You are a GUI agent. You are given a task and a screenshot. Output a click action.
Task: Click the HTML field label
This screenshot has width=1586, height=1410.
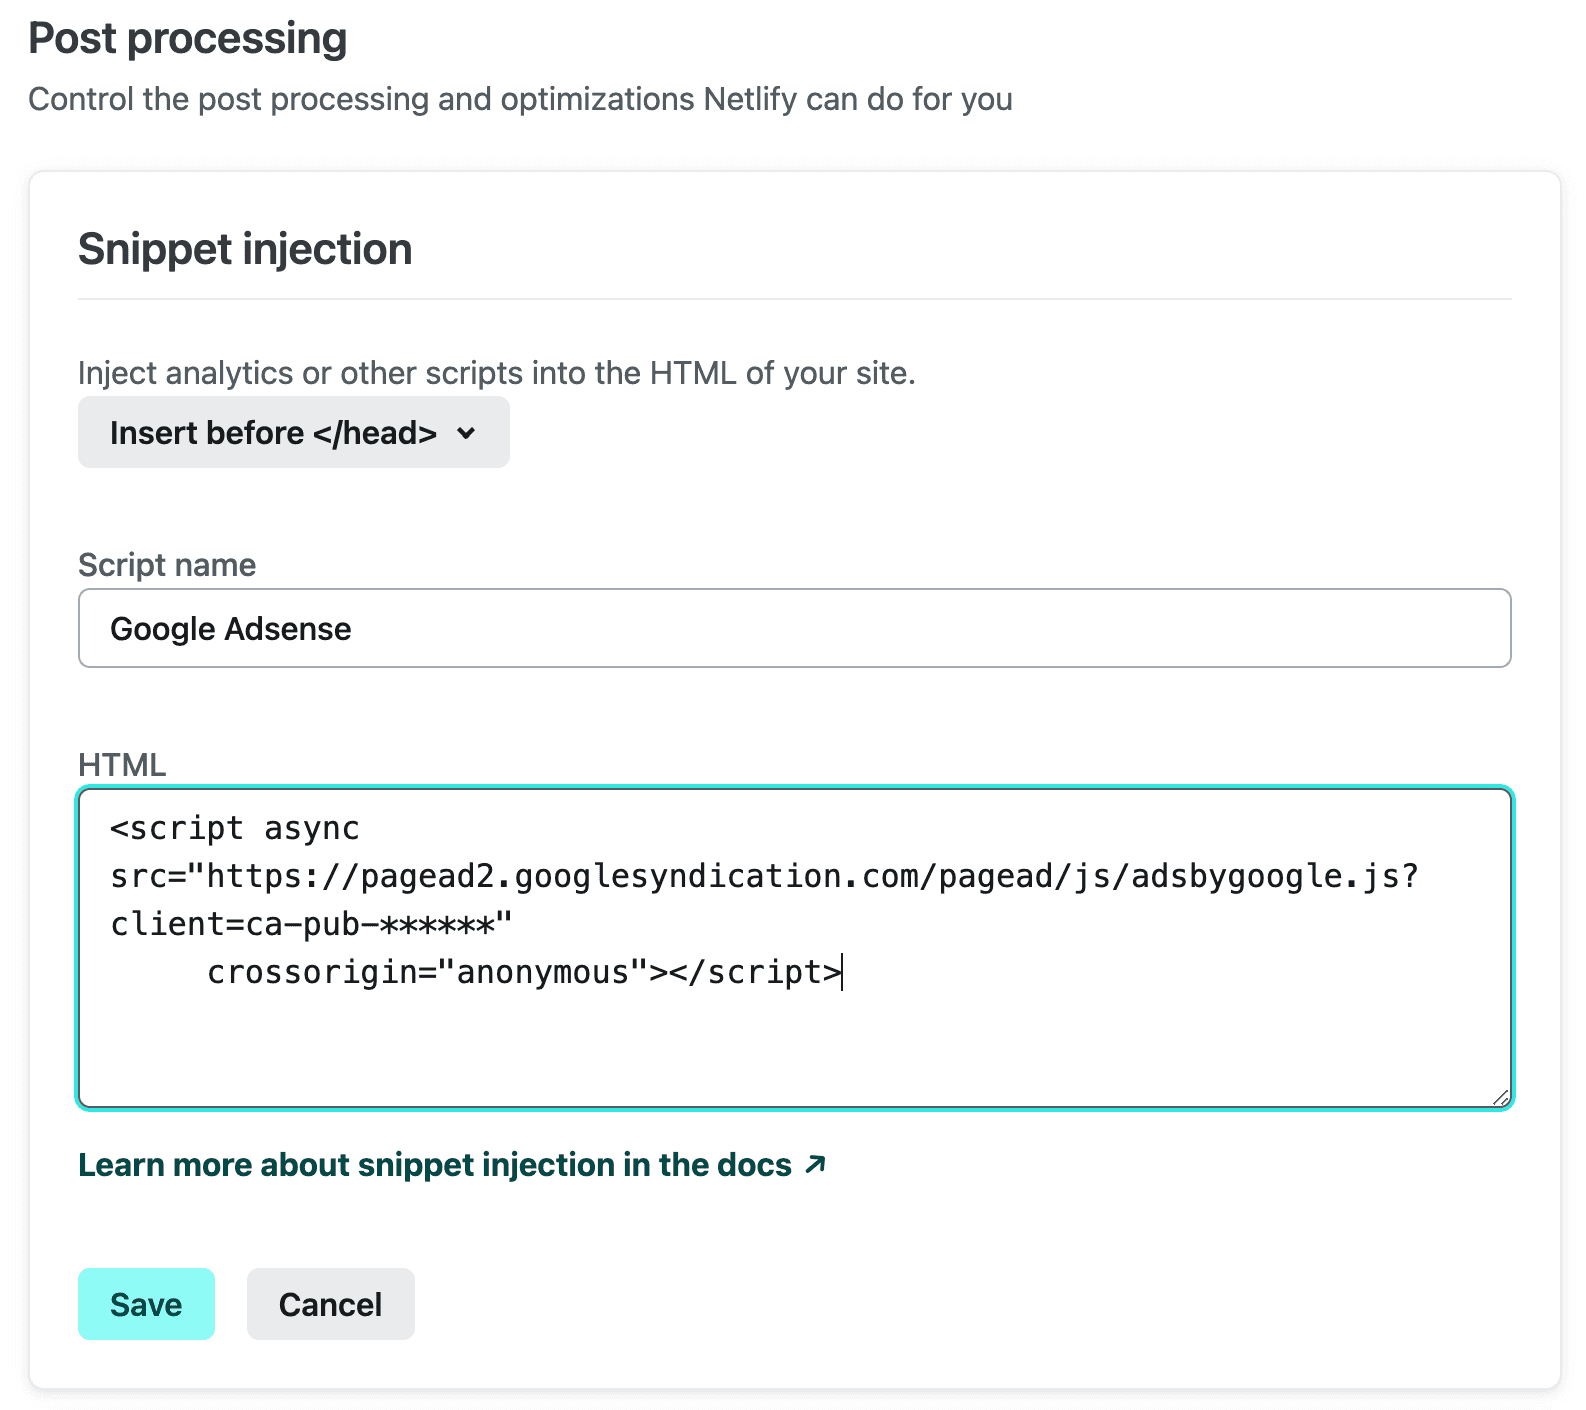pyautogui.click(x=122, y=765)
